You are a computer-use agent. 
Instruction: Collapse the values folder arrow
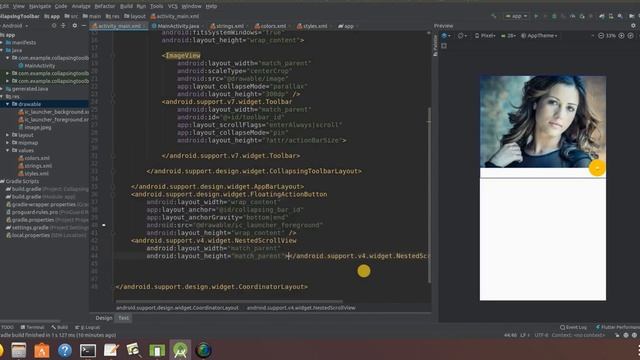[x=7, y=150]
